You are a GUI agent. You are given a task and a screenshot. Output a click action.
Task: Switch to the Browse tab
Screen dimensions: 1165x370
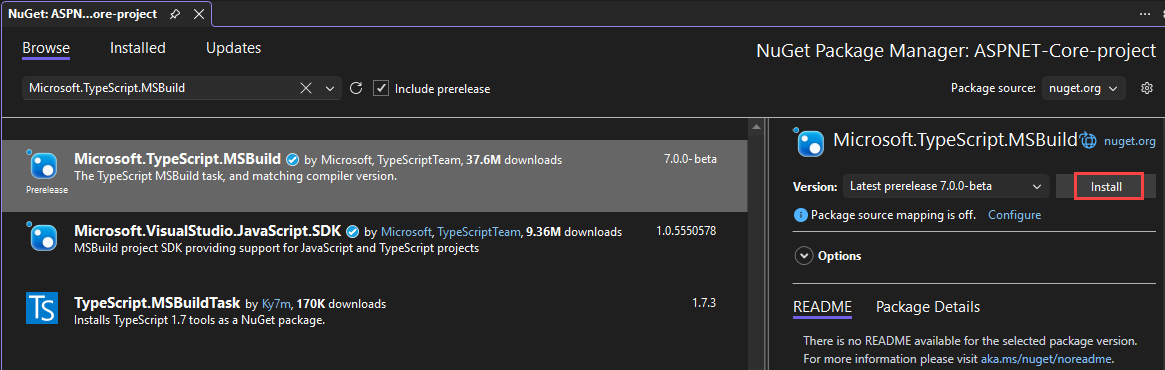pyautogui.click(x=45, y=48)
